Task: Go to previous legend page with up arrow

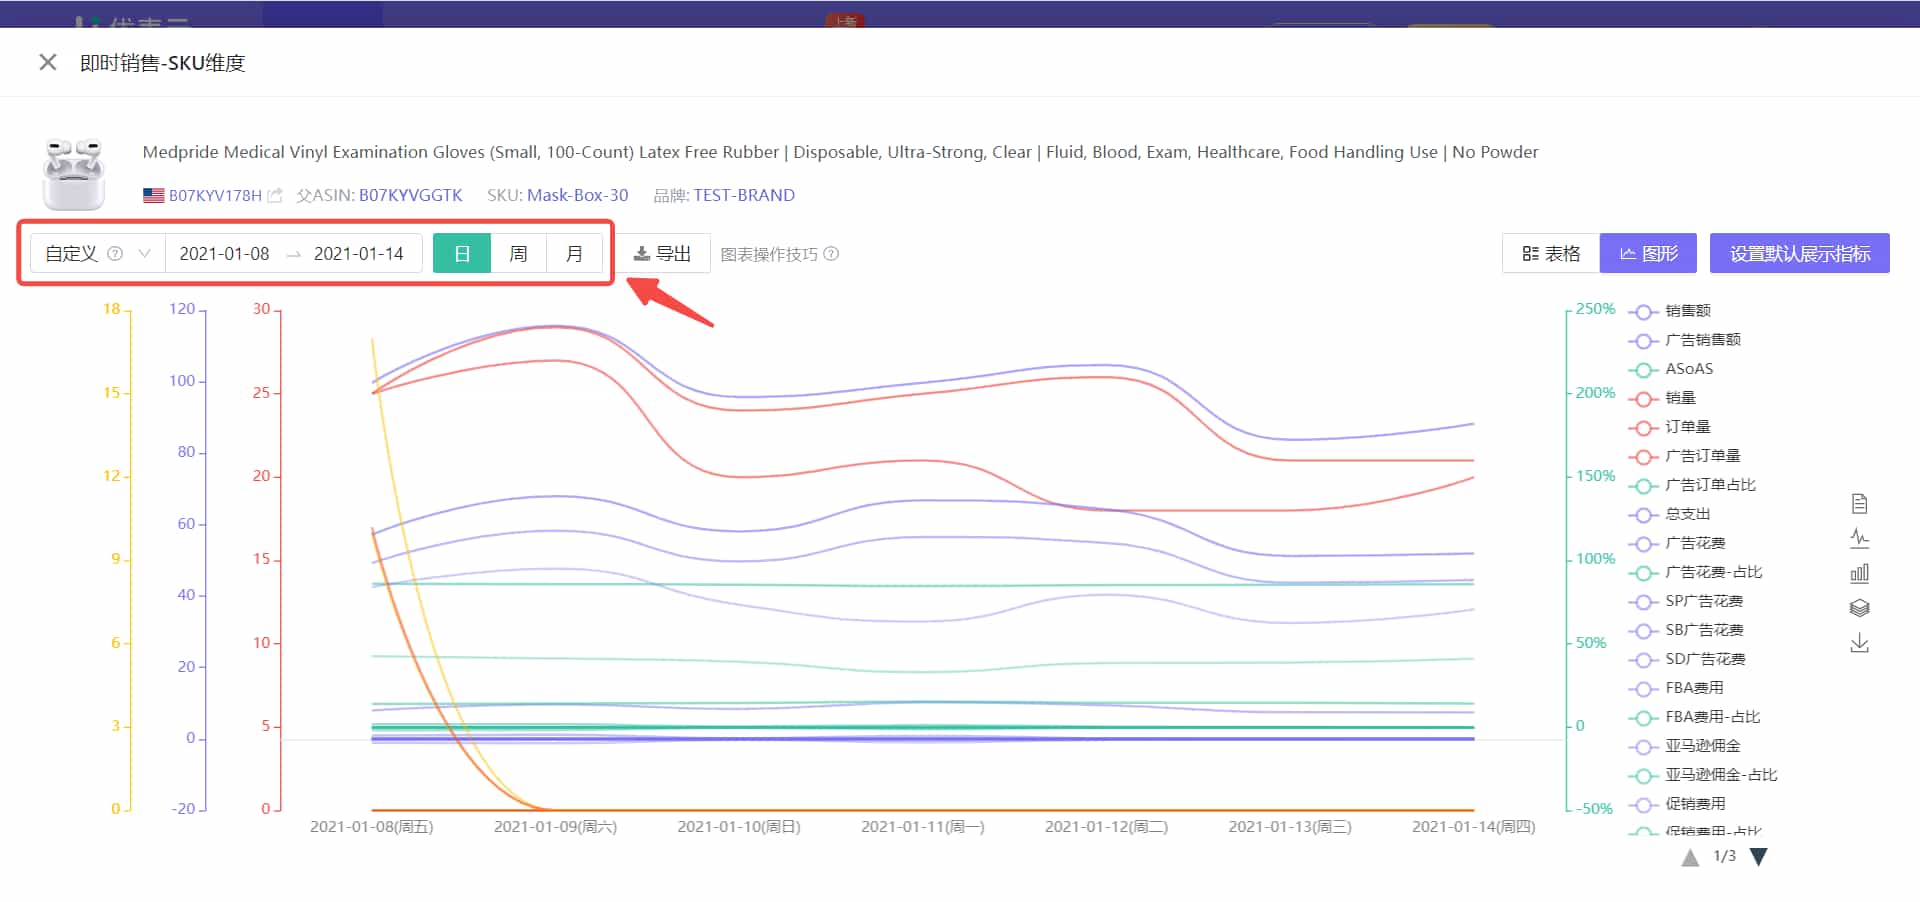Action: [x=1690, y=857]
